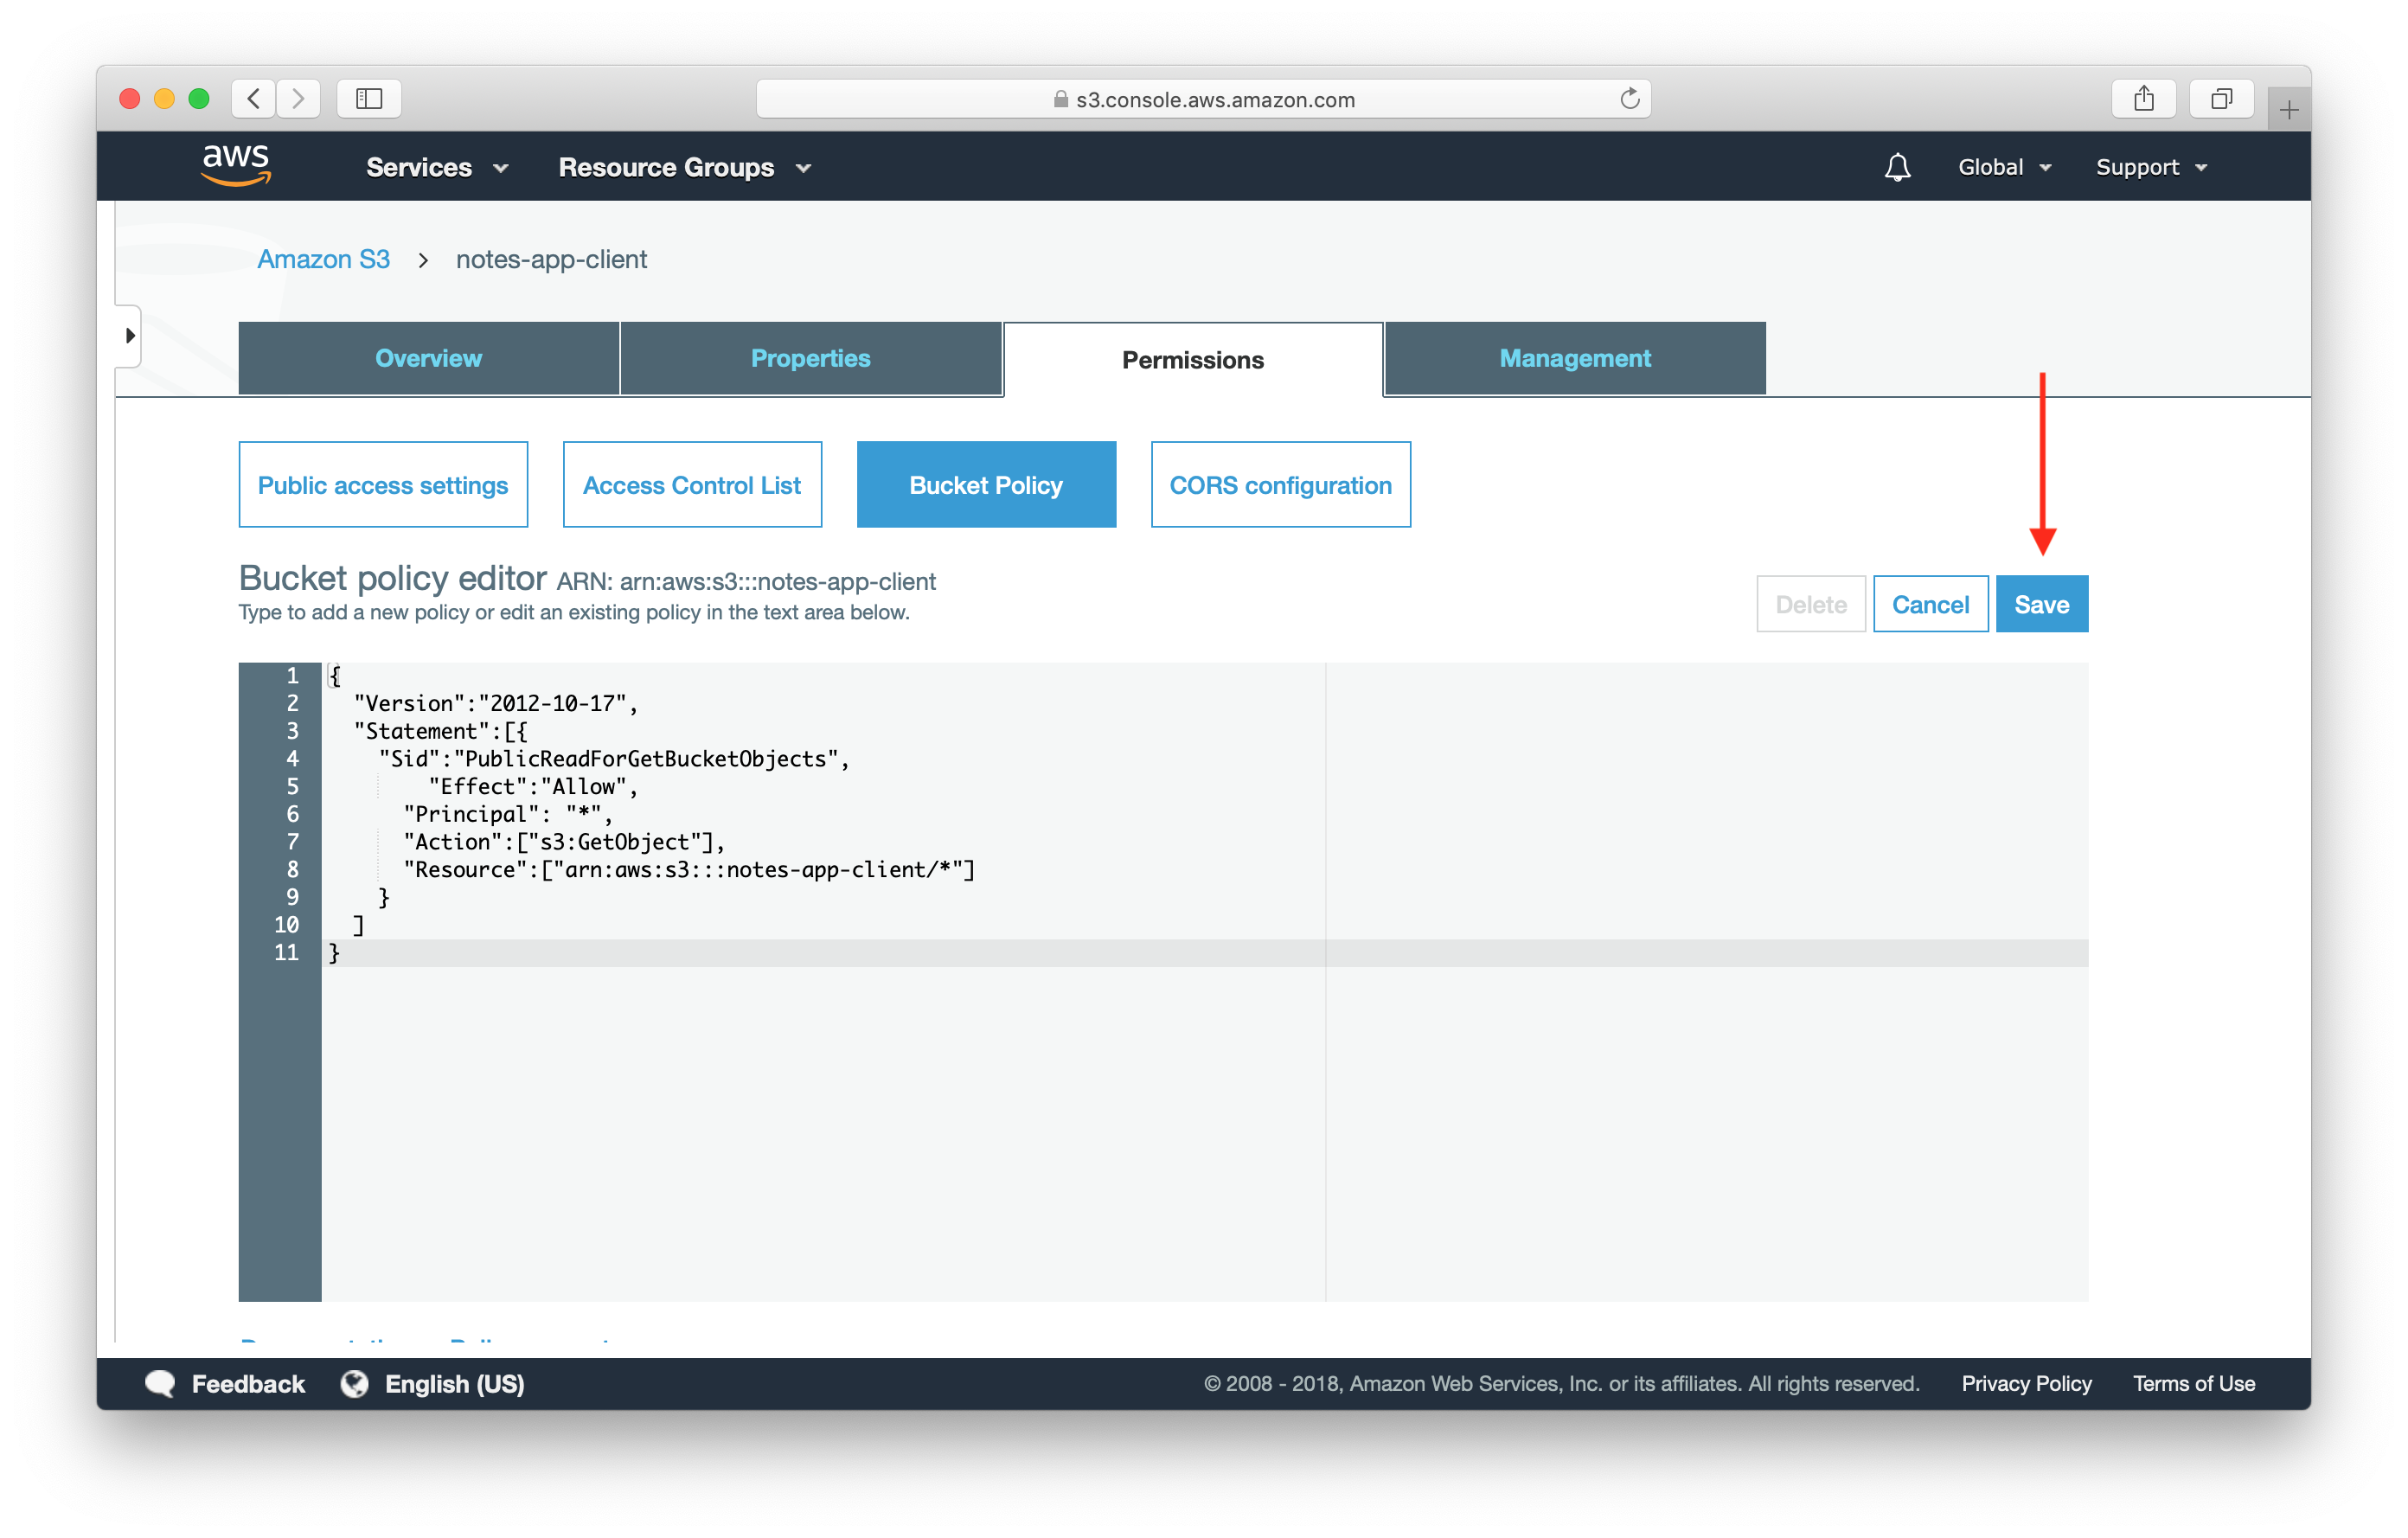Click the Access Control List button
Screen dimensions: 2408x1538
pyautogui.click(x=691, y=483)
